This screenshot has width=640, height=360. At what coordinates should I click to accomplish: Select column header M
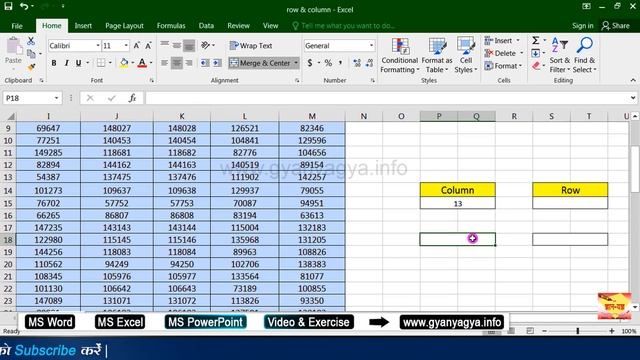pyautogui.click(x=312, y=116)
